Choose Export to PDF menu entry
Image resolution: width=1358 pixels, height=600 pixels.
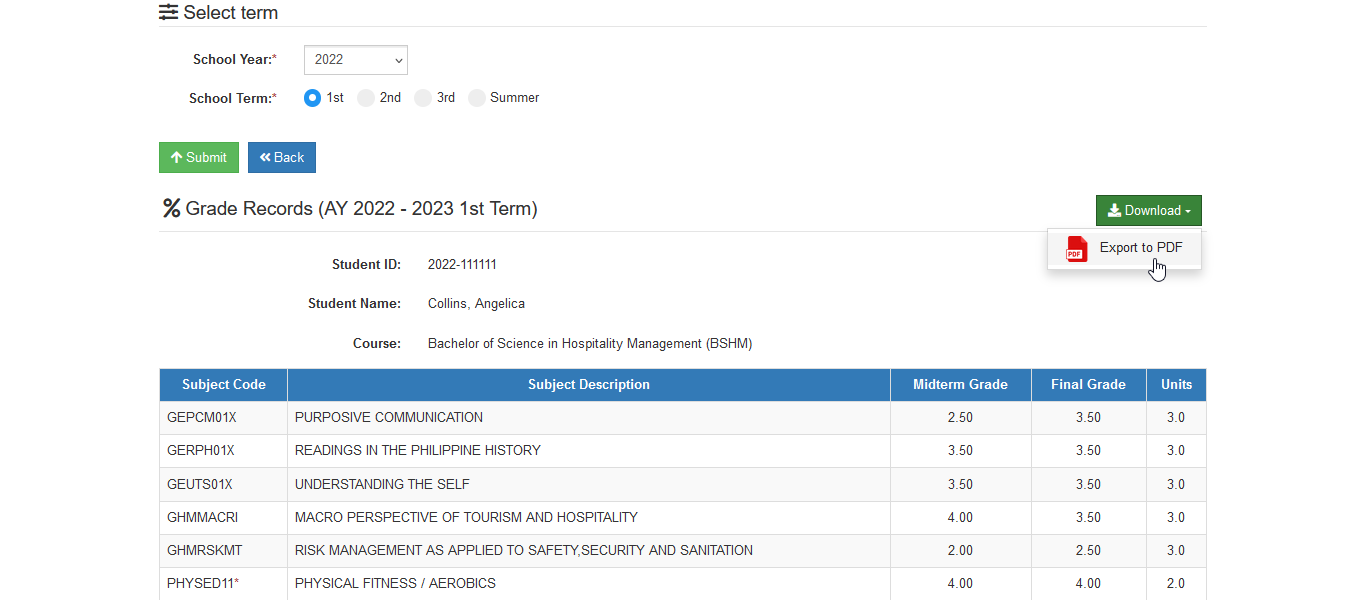[1124, 249]
